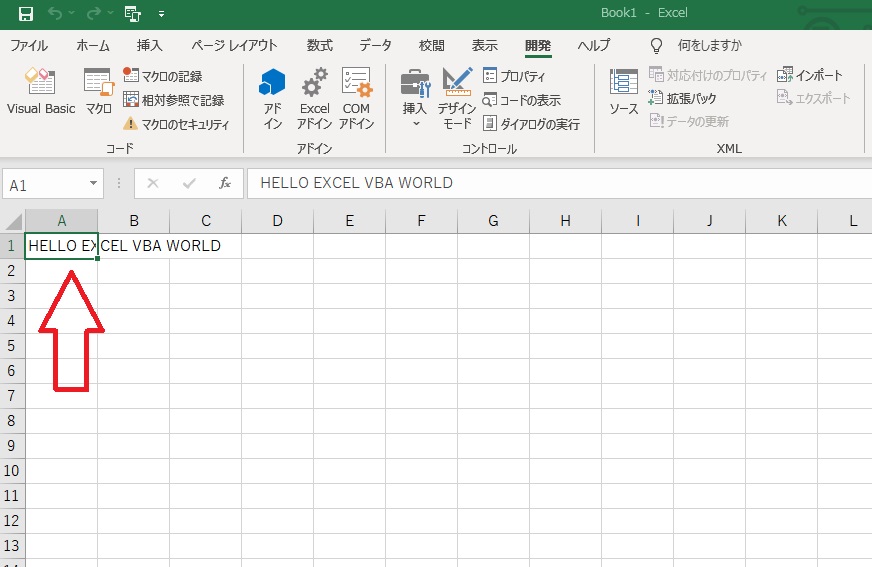The width and height of the screenshot is (872, 567).
Task: Switch to the 校閲 tab
Action: coord(432,45)
